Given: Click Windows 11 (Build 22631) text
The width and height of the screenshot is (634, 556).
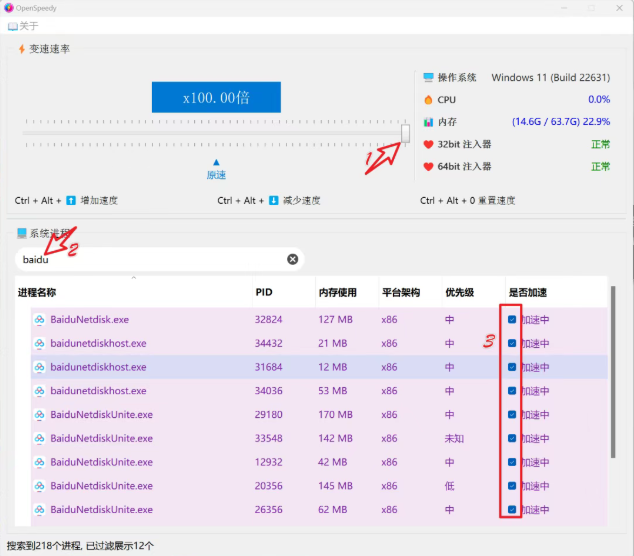Looking at the screenshot, I should tap(551, 77).
